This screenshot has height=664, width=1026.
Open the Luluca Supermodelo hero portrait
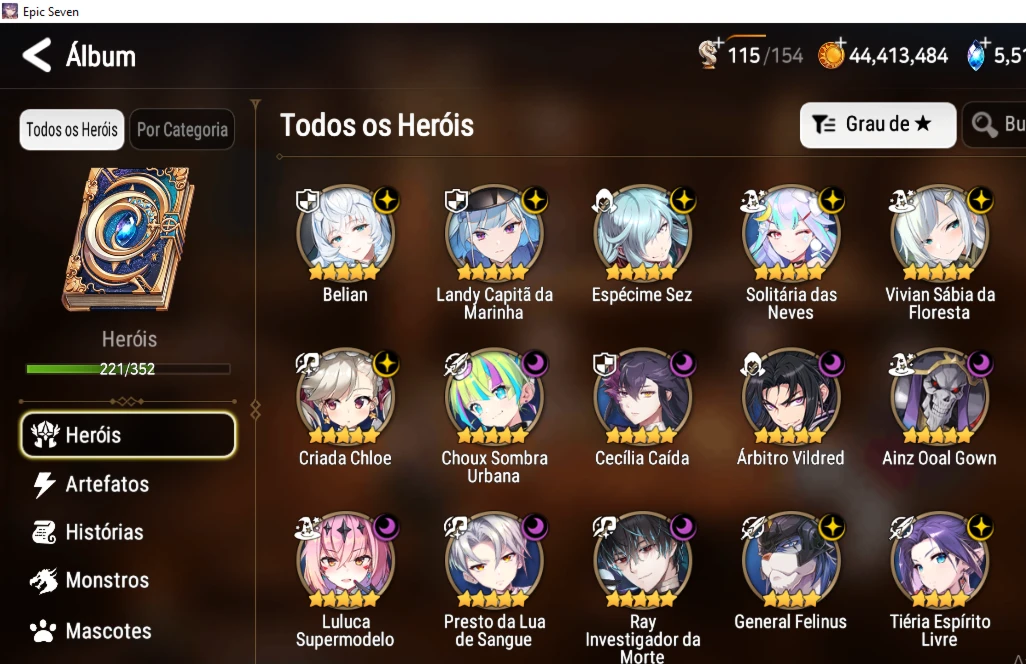pyautogui.click(x=345, y=561)
